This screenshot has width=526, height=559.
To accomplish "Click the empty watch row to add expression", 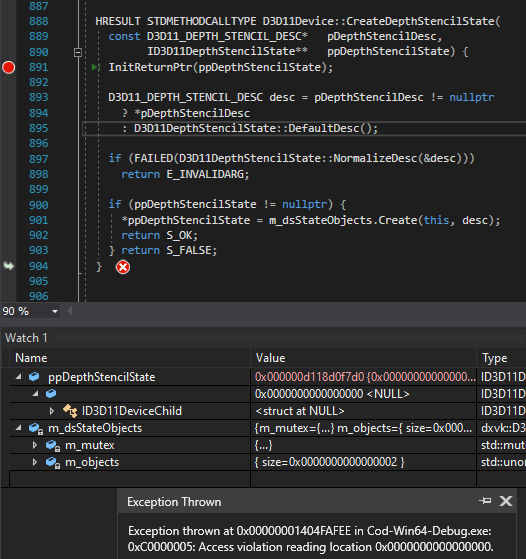I will (131, 478).
